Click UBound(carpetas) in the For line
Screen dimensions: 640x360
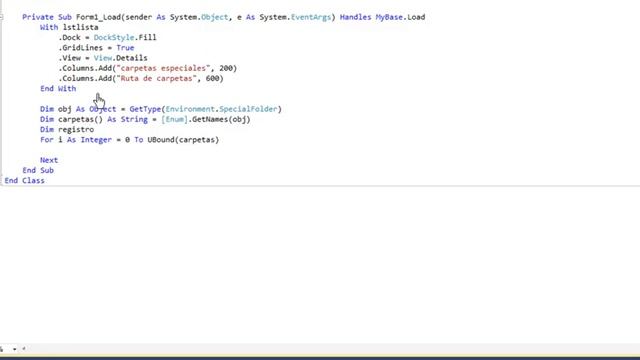pyautogui.click(x=183, y=140)
